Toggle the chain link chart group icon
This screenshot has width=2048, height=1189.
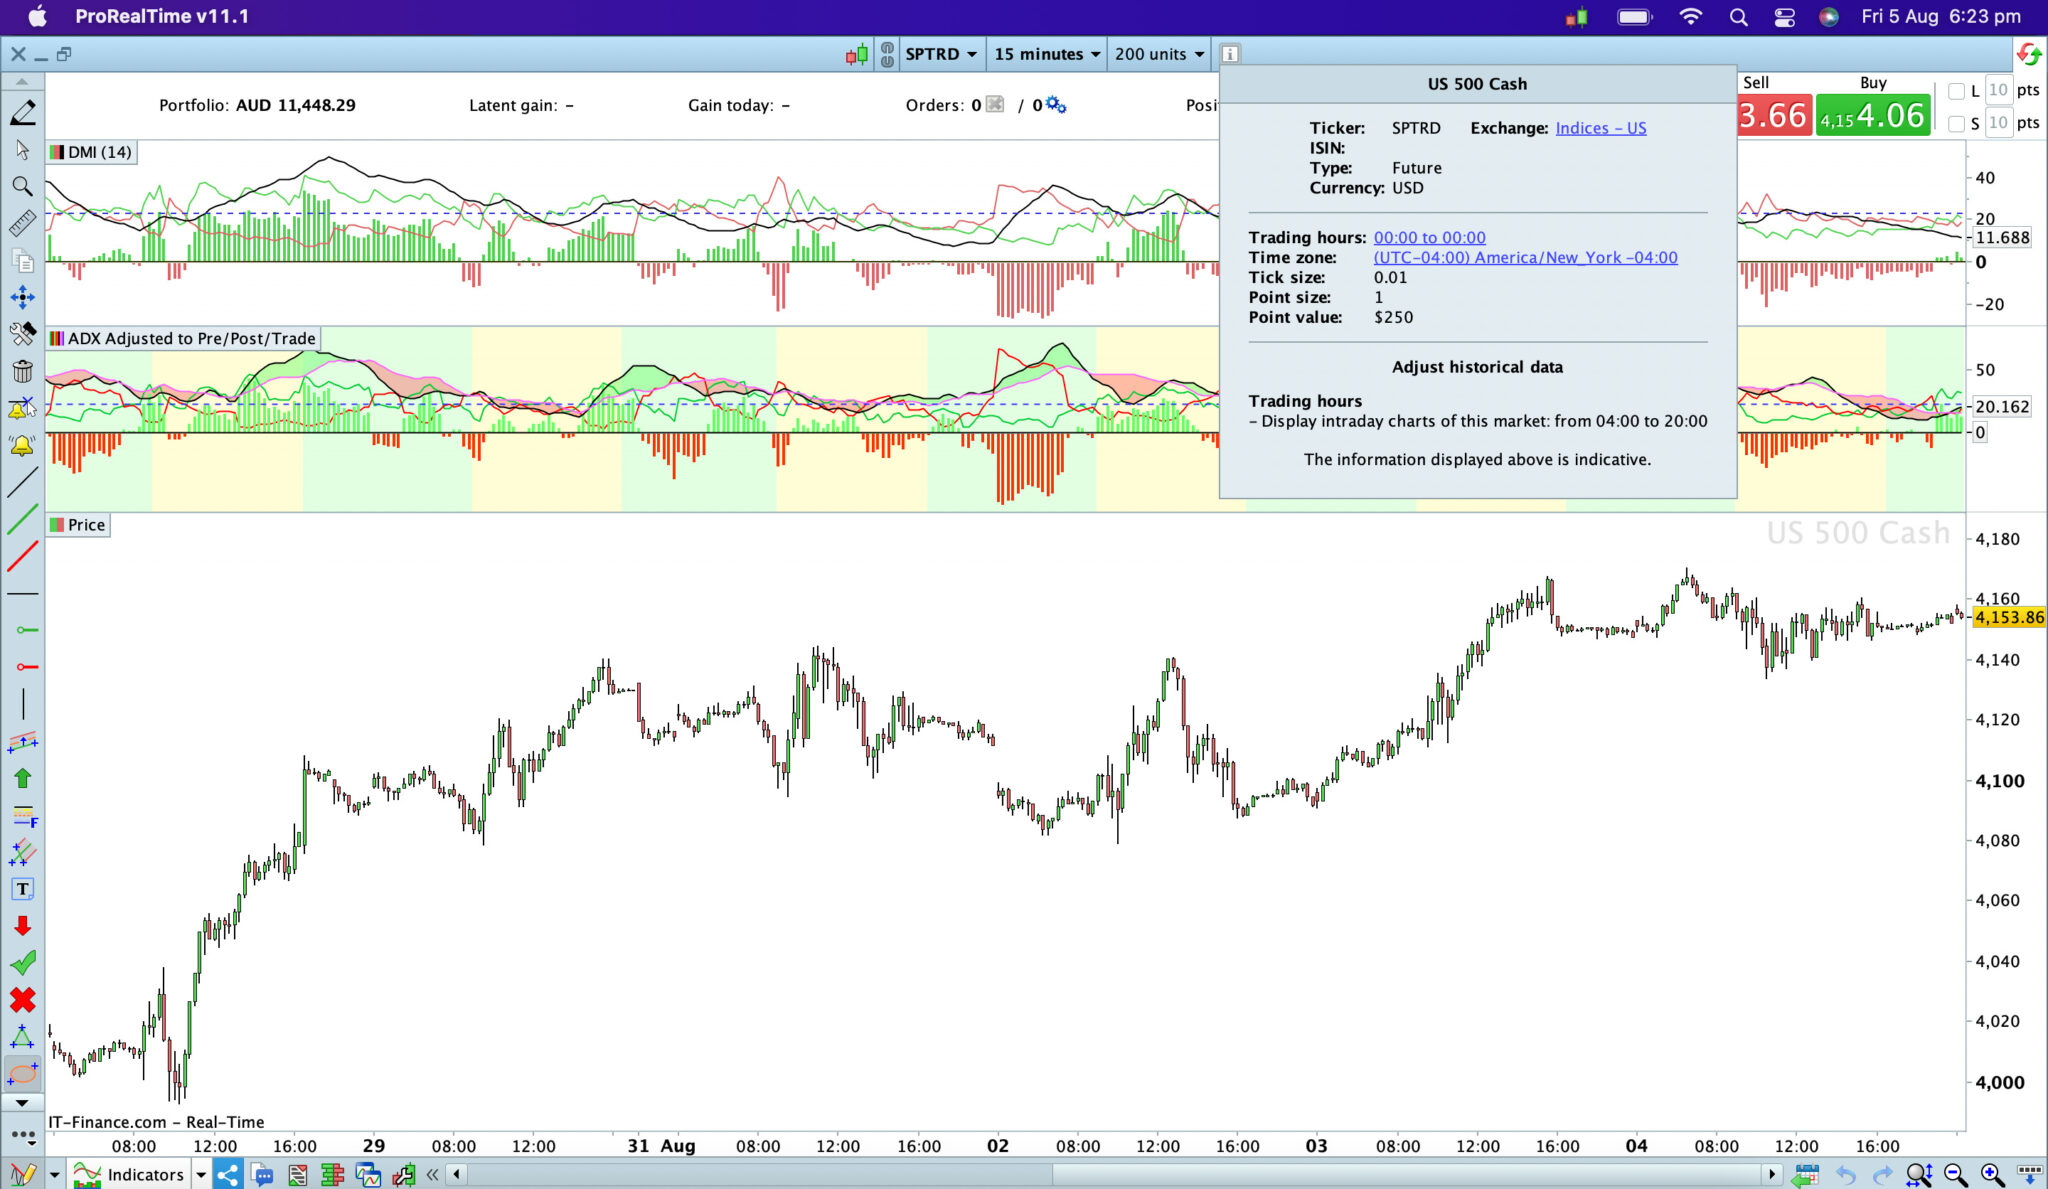[887, 54]
